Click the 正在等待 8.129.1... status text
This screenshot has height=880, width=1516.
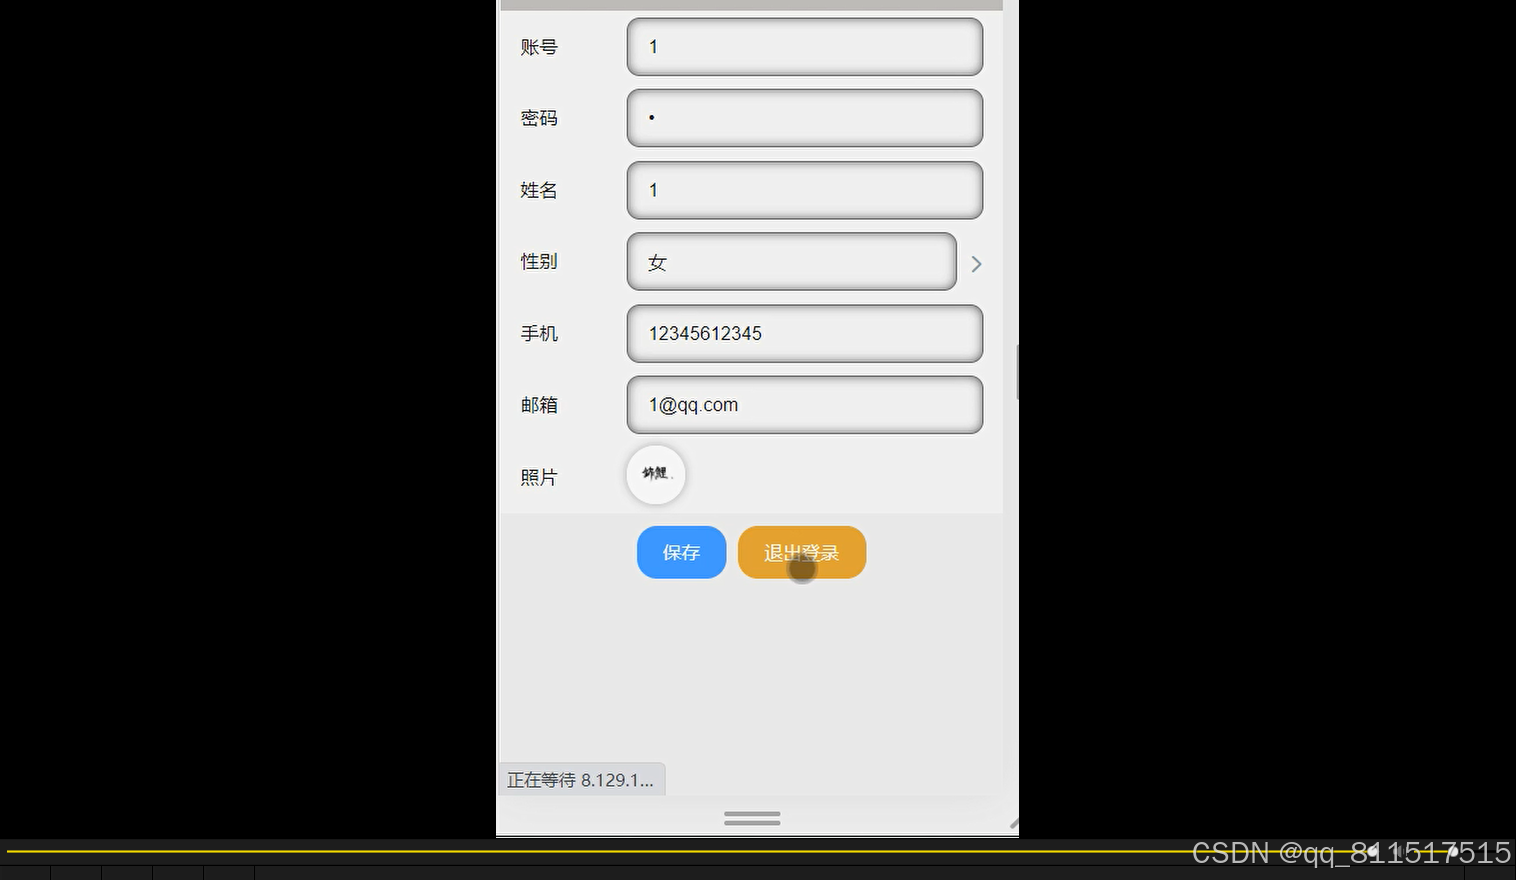[581, 780]
